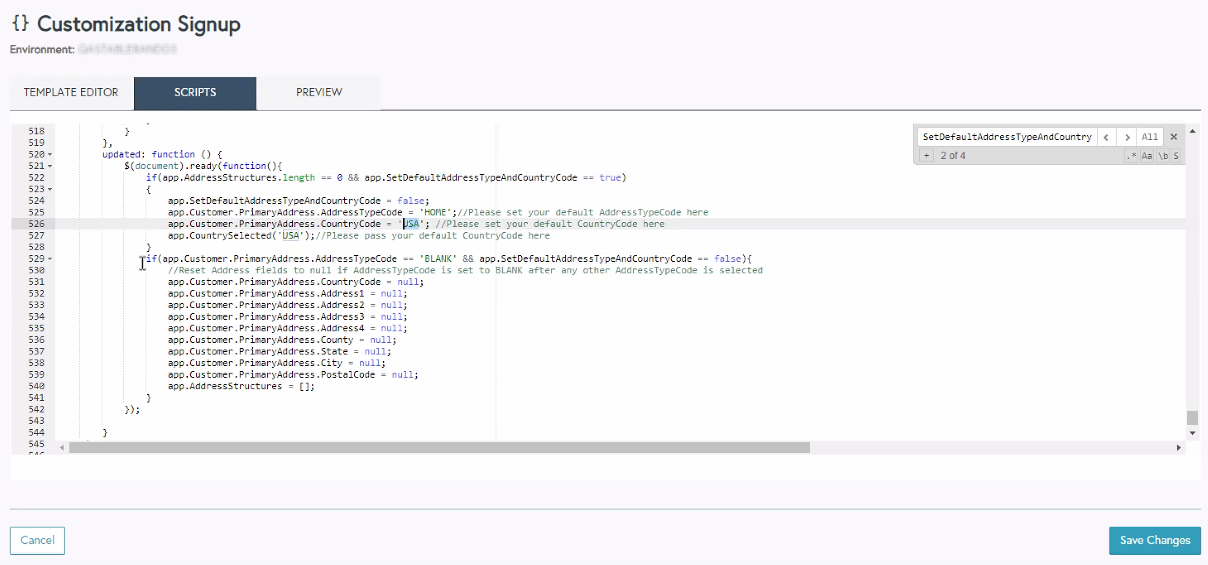
Task: Toggle case sensitive search (Aa)
Action: 1147,156
